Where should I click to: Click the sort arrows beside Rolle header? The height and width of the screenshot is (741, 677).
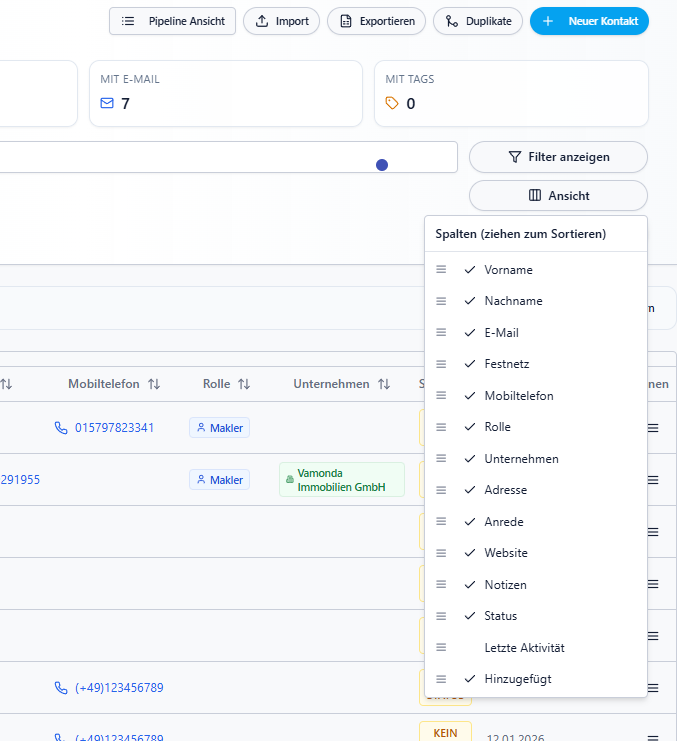point(244,384)
